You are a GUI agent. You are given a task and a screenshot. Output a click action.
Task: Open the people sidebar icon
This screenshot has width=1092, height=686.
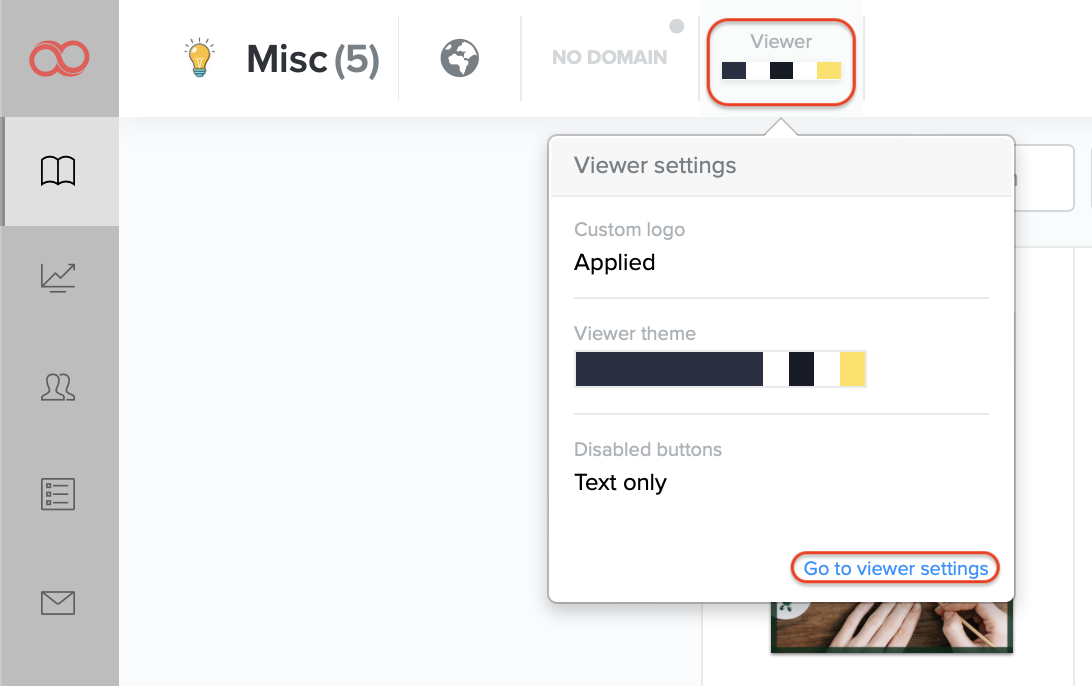pos(59,386)
